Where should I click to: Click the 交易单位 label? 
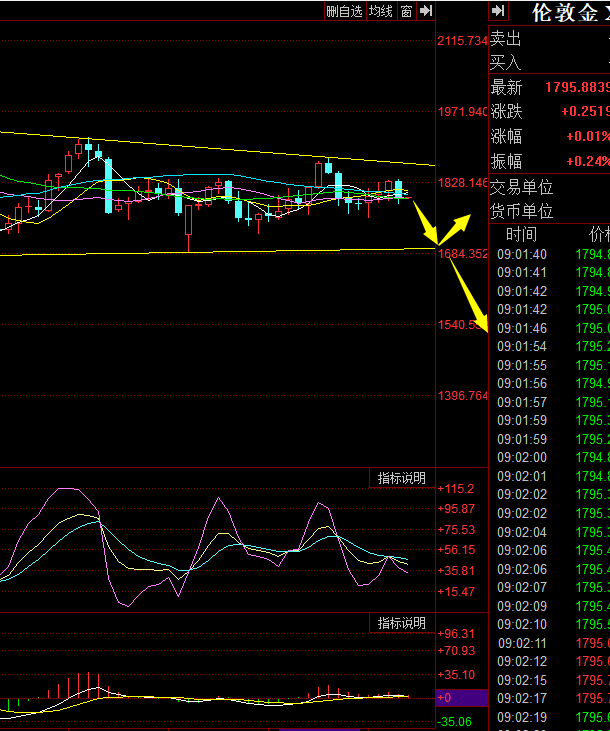coord(521,187)
